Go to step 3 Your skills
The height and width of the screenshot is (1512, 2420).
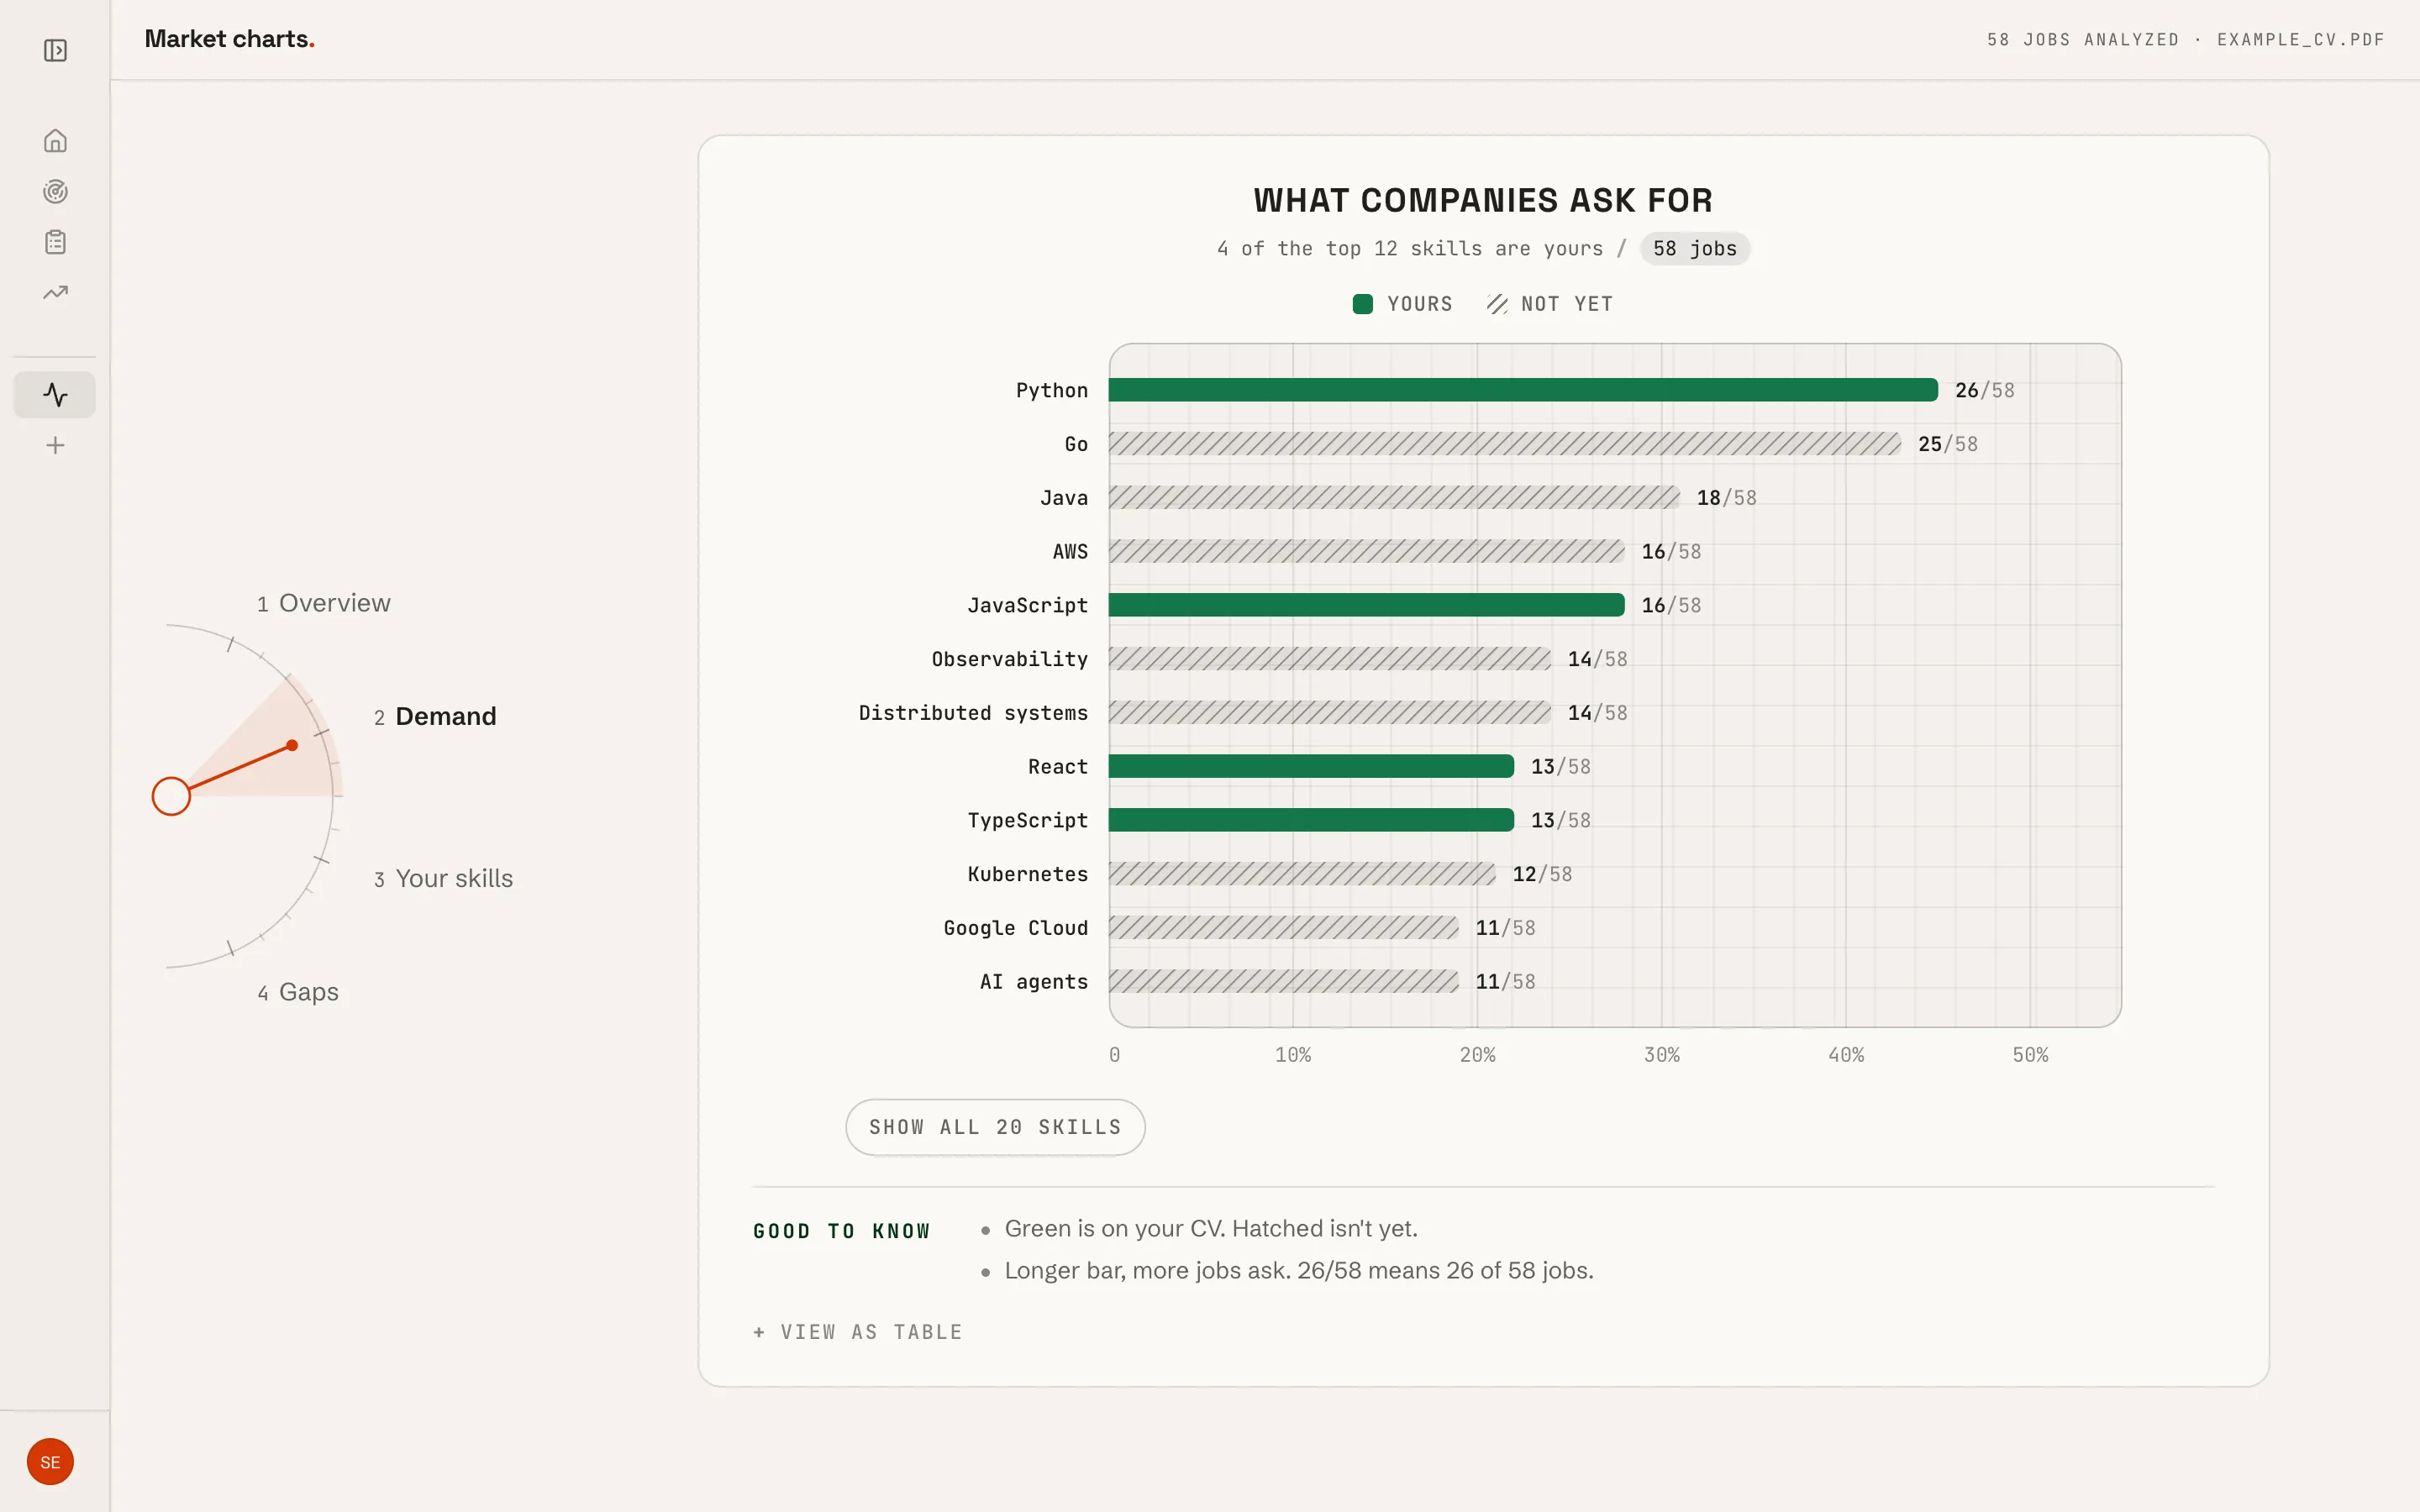click(443, 878)
